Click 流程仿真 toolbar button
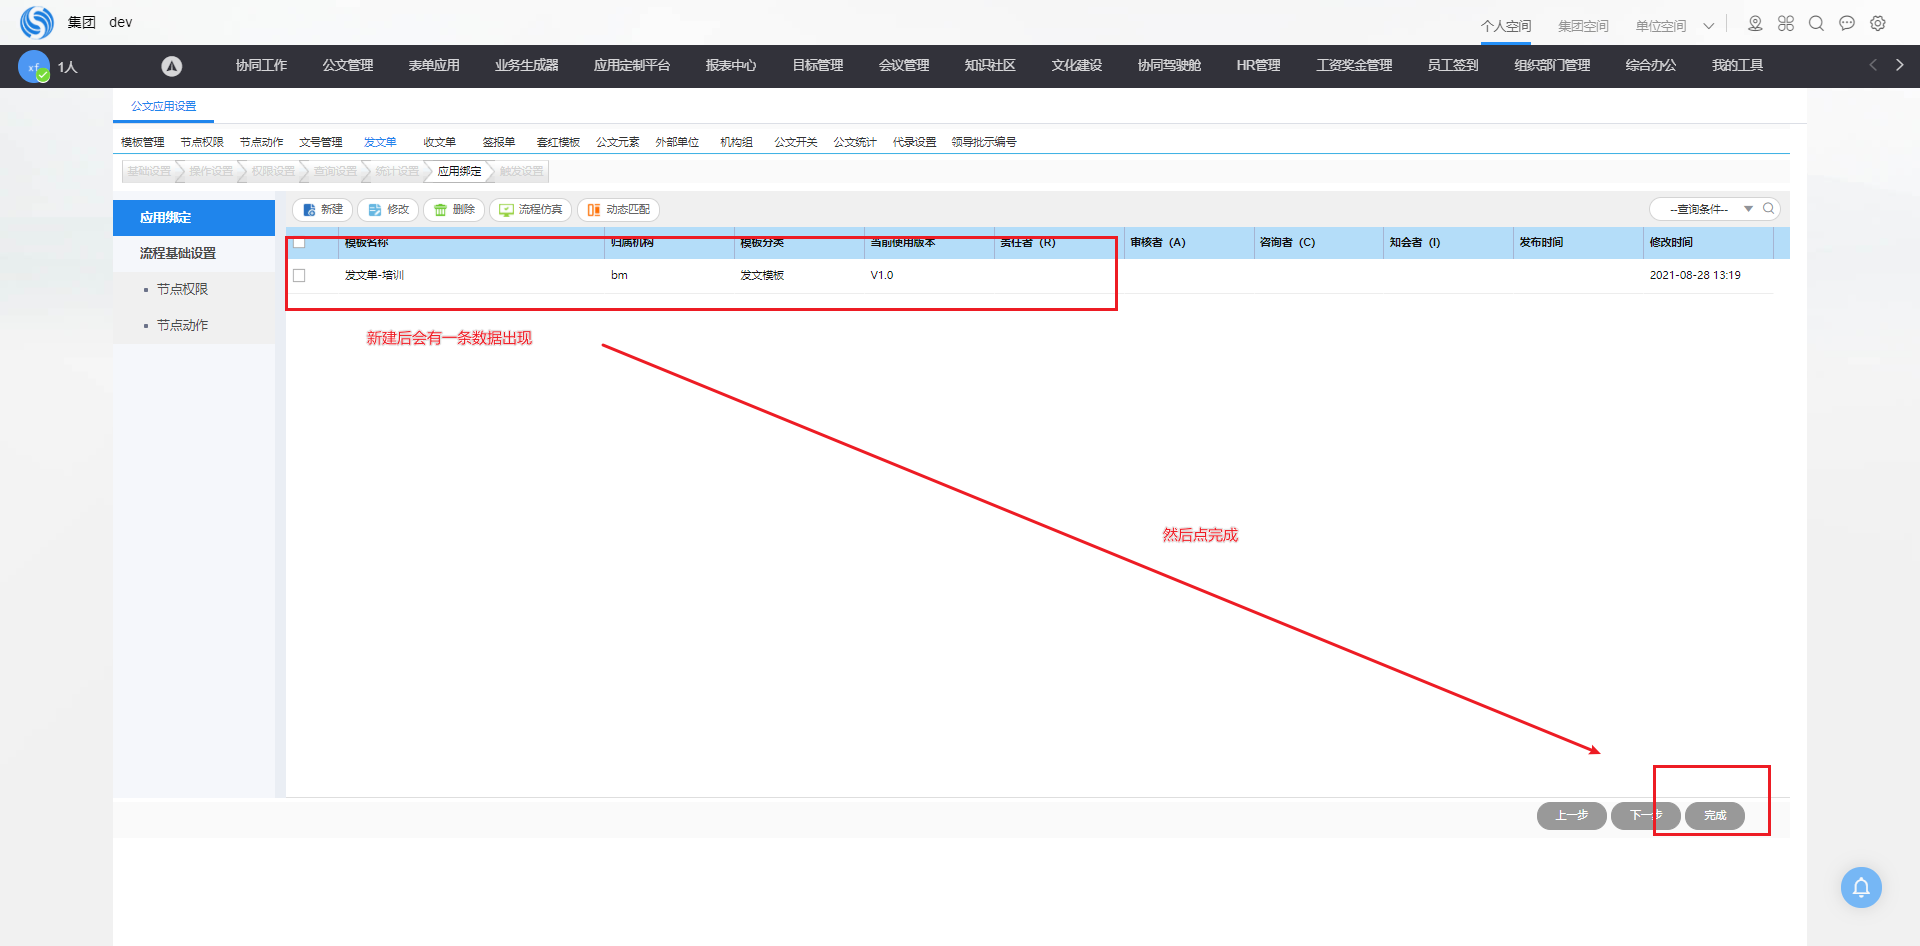 530,210
